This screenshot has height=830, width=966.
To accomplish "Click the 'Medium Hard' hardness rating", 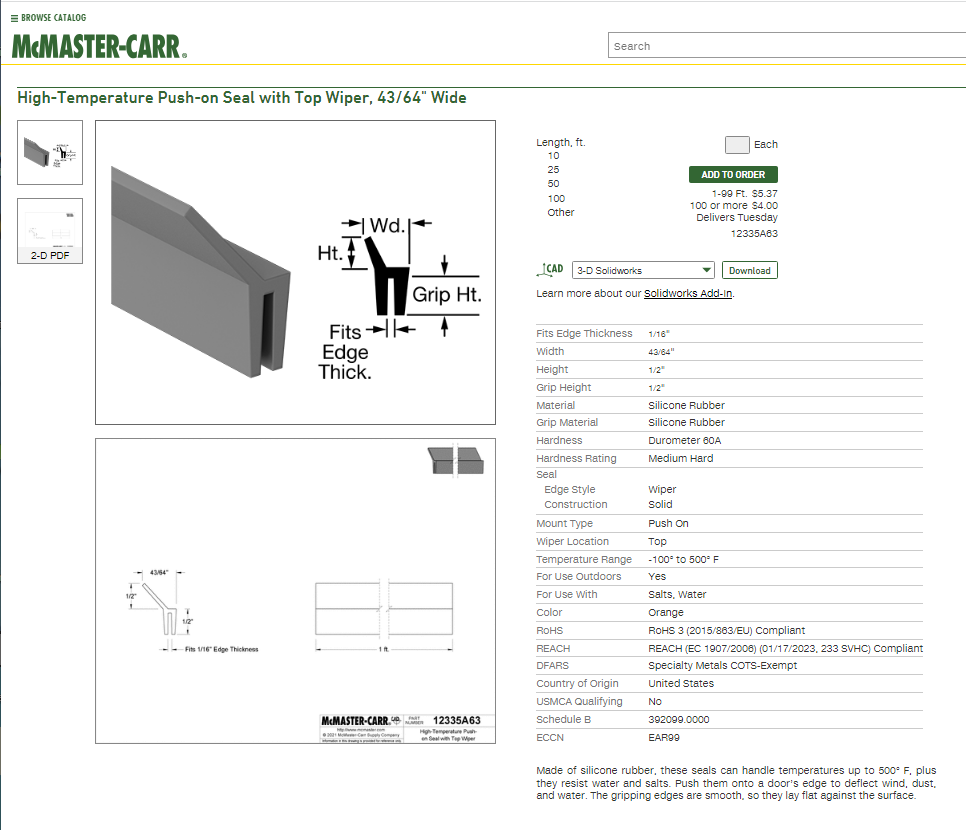I will (x=681, y=458).
